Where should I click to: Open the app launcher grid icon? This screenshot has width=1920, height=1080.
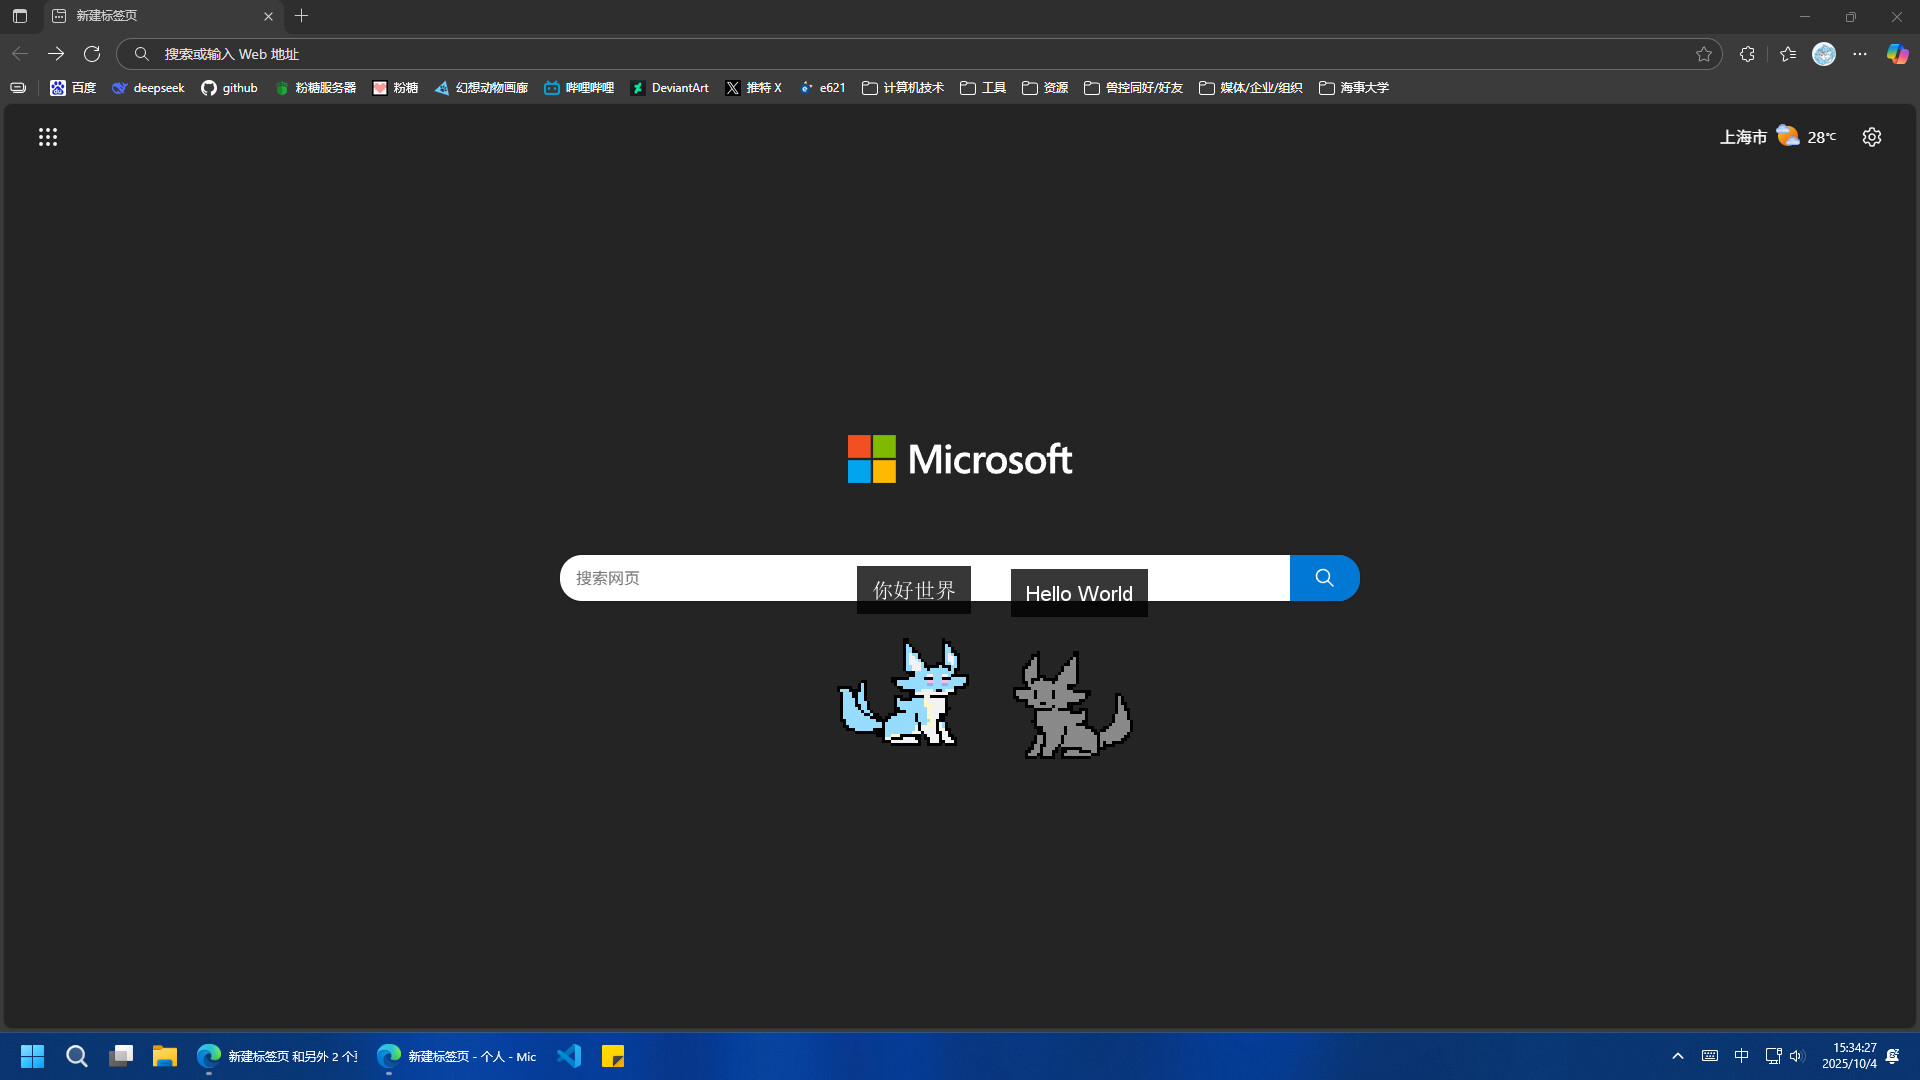48,137
